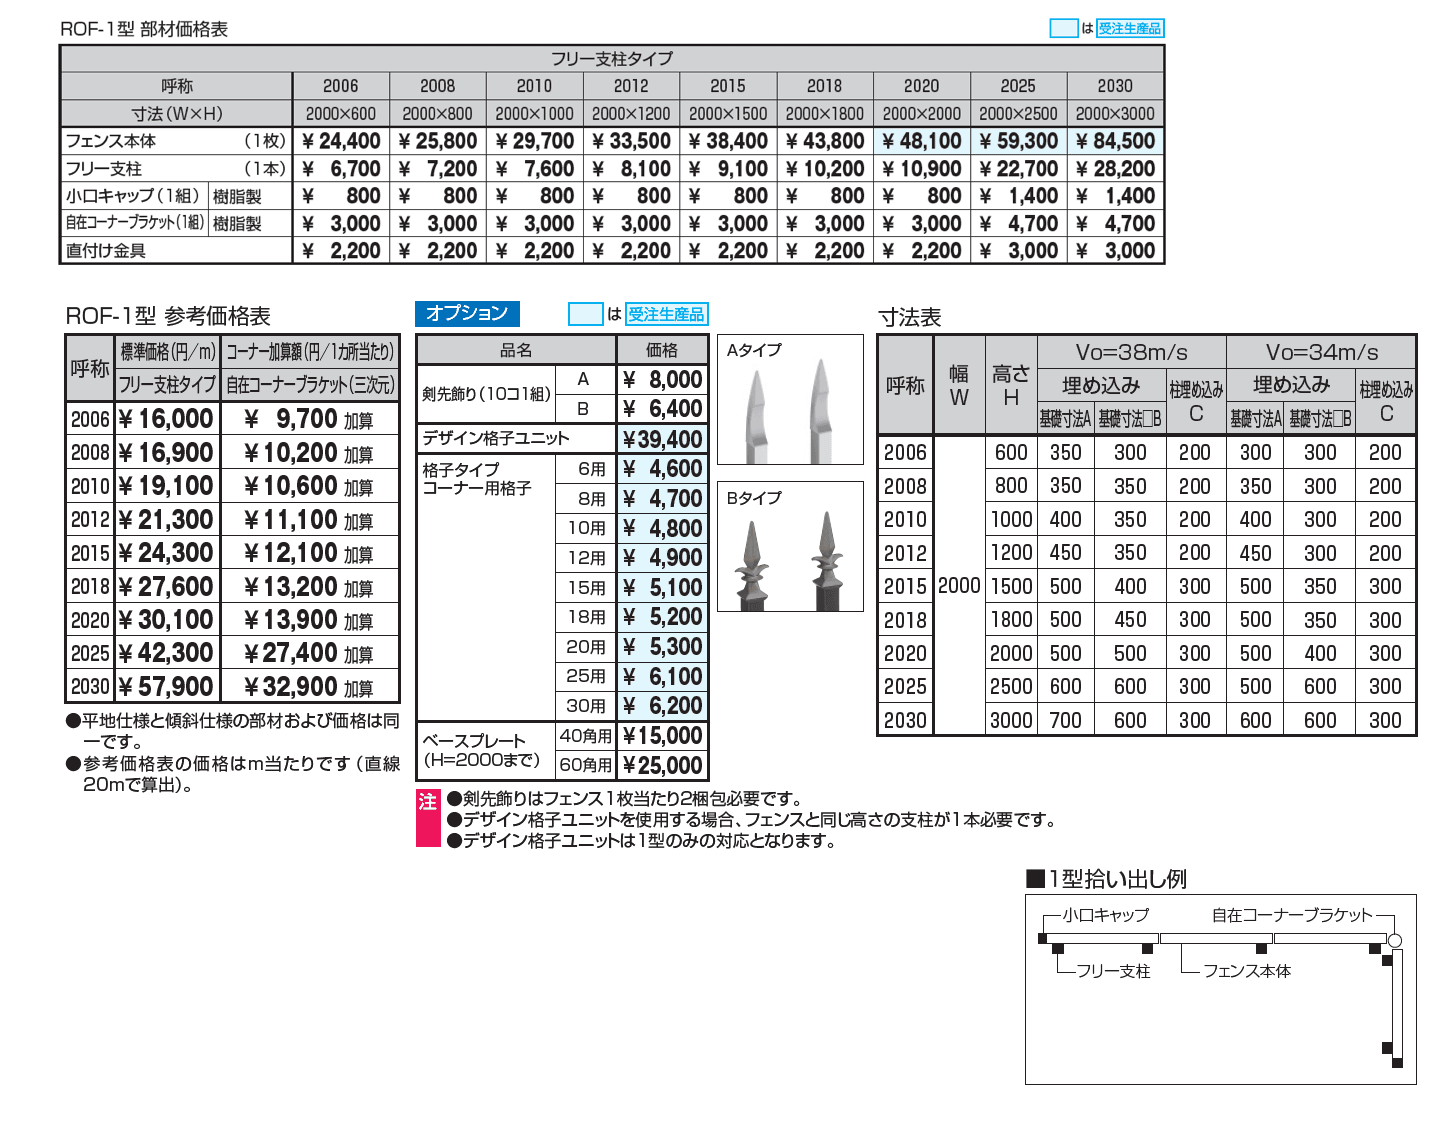Click the フェンス本体 label in the diagram
The image size is (1450, 1126).
tap(1249, 971)
